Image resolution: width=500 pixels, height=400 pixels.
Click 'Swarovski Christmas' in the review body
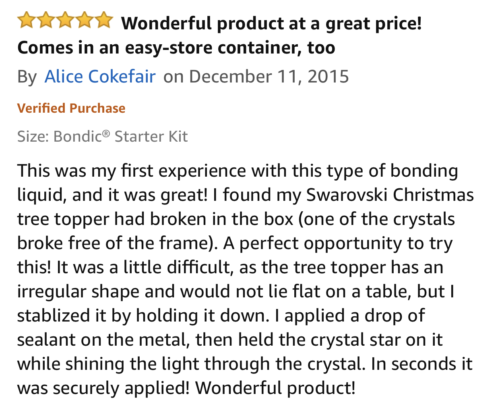coord(390,195)
